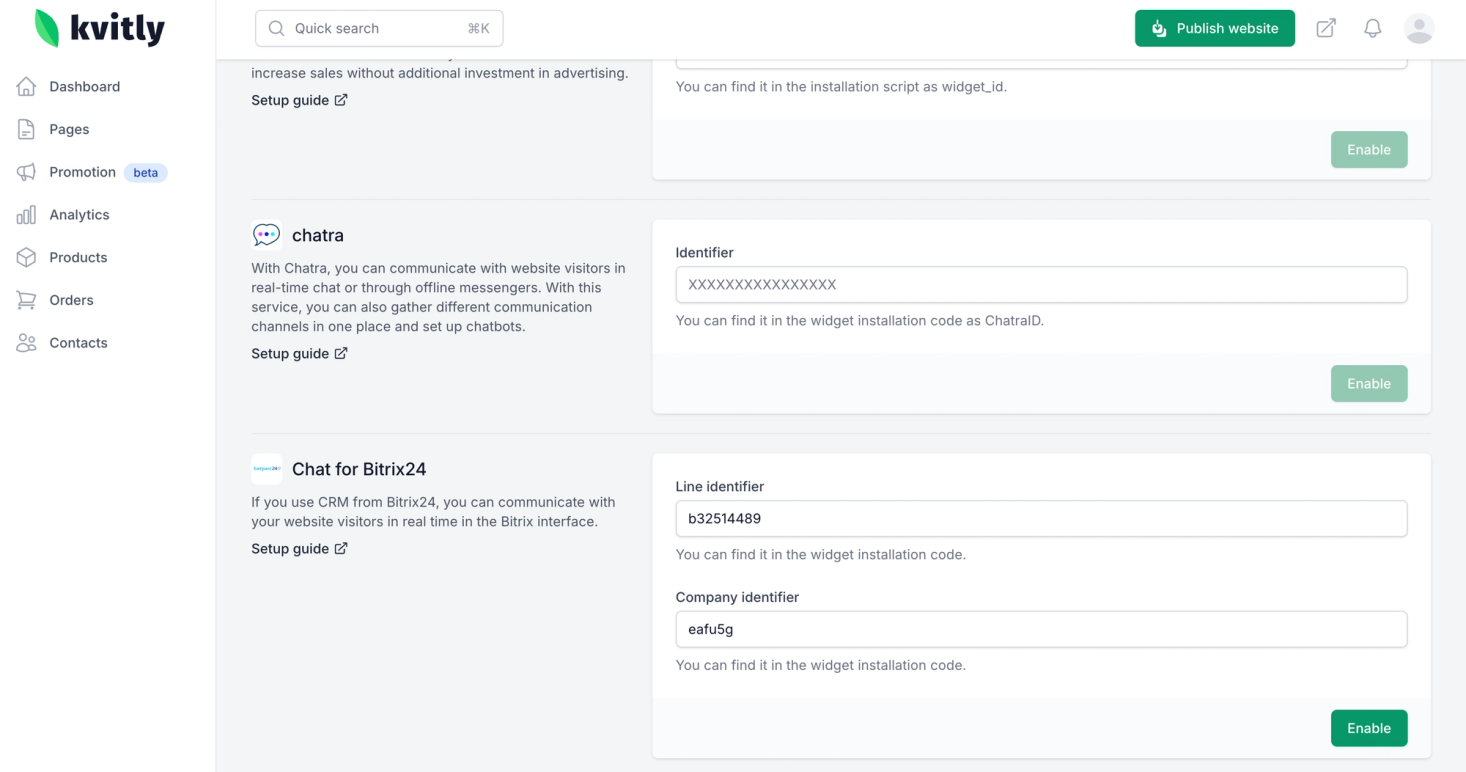Click the ⌘K shortcut hint
The width and height of the screenshot is (1466, 772).
(x=478, y=28)
